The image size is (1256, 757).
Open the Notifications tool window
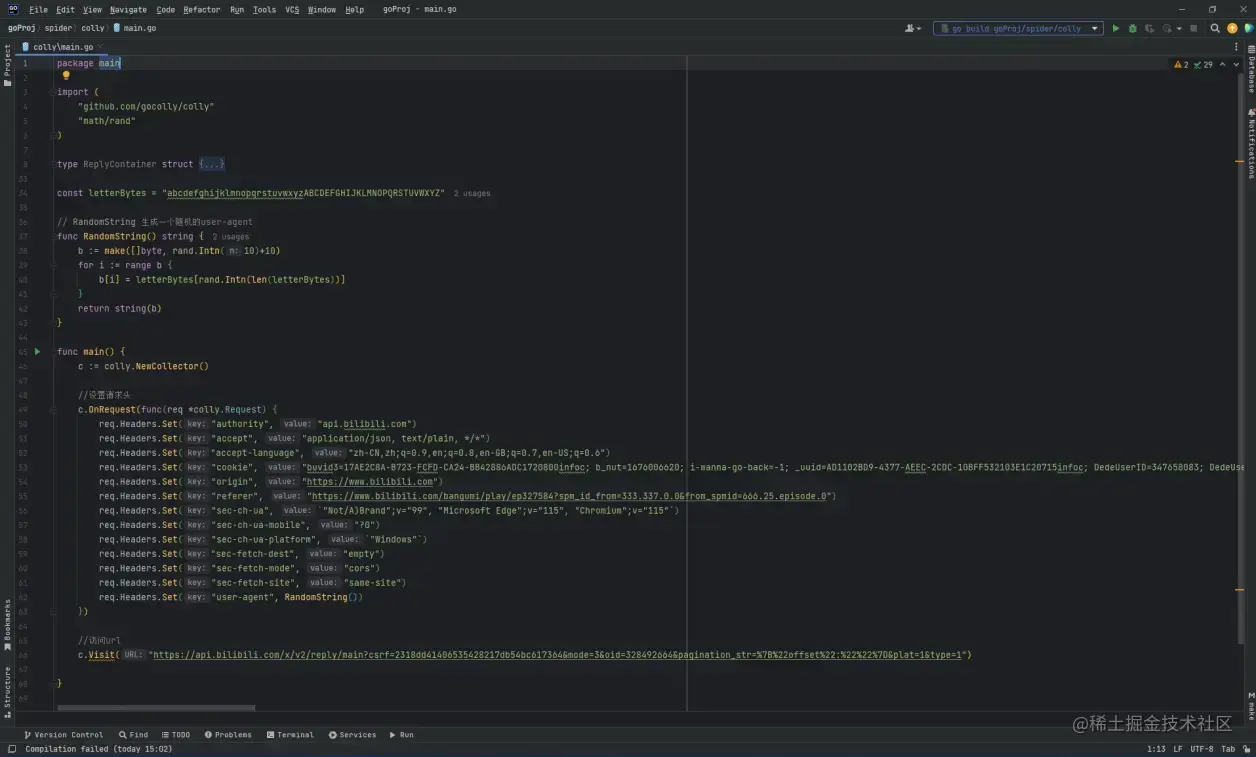point(1250,143)
